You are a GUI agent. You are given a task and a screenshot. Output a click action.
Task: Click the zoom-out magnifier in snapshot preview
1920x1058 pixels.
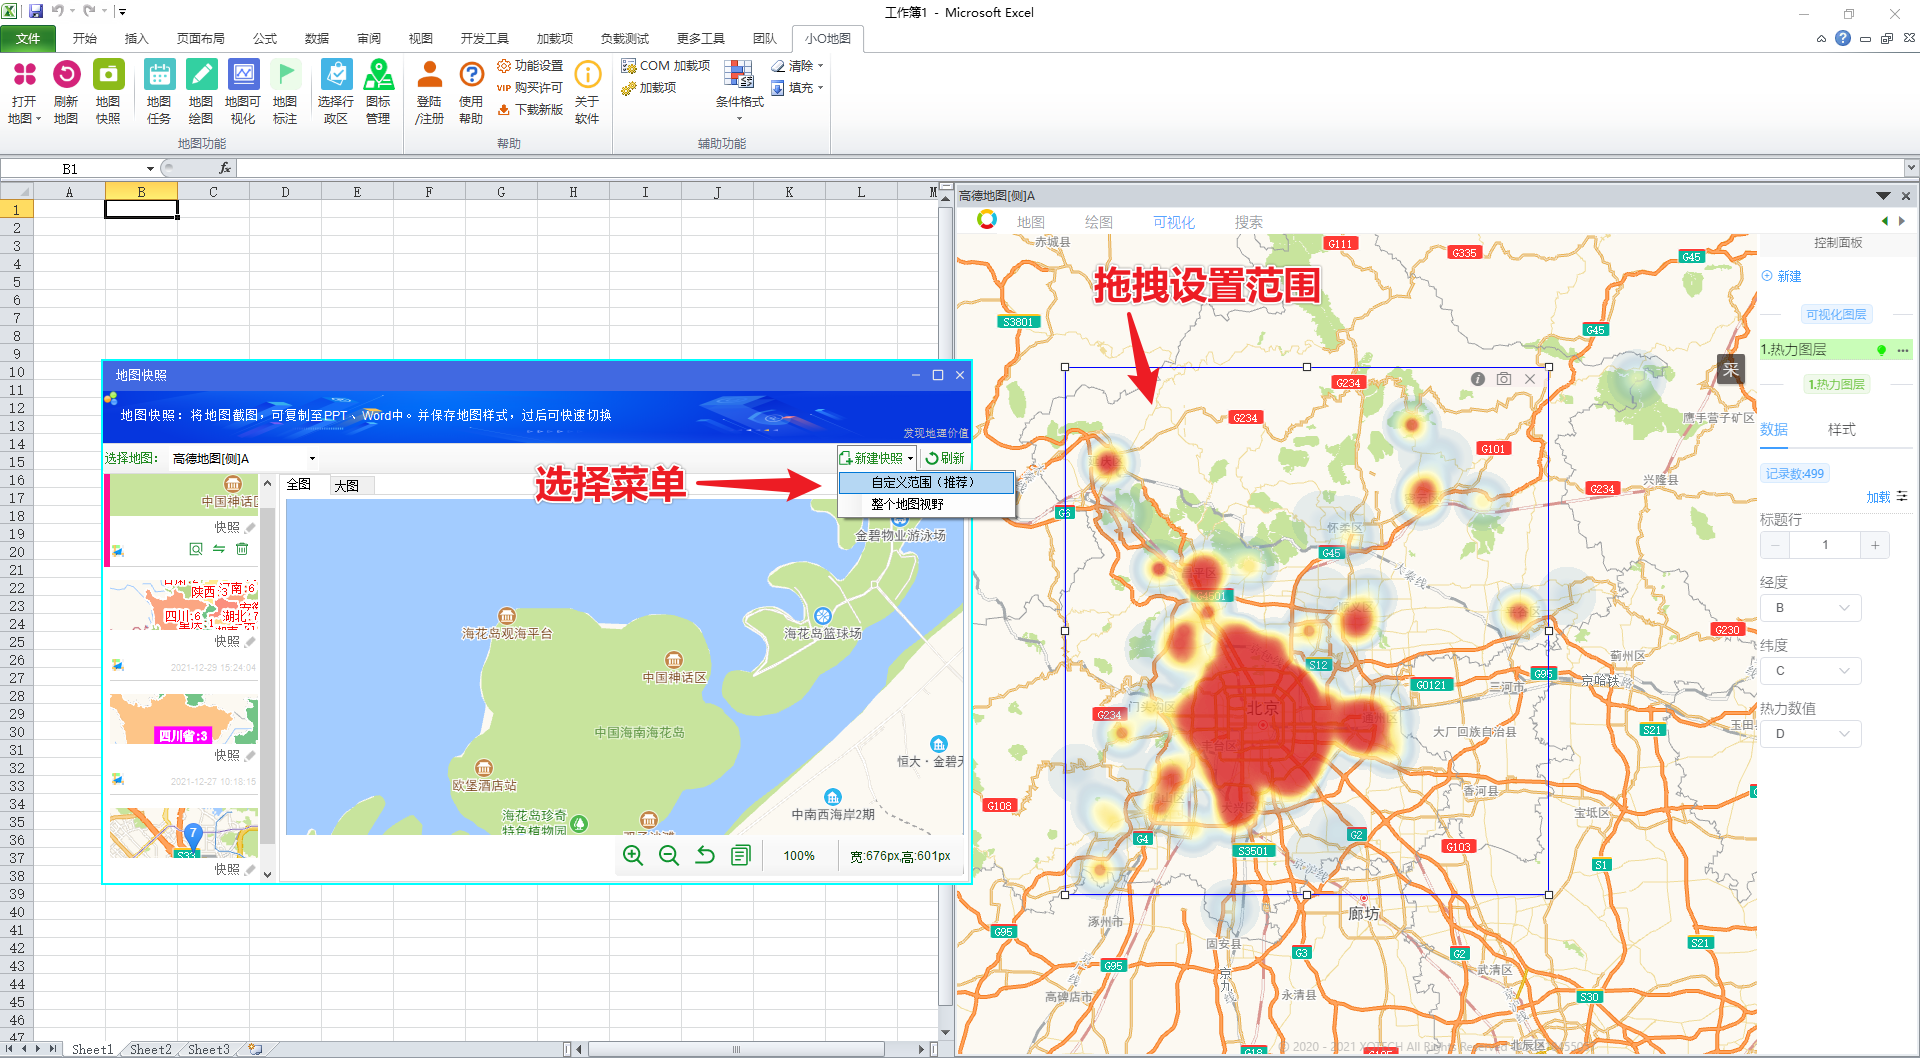669,855
